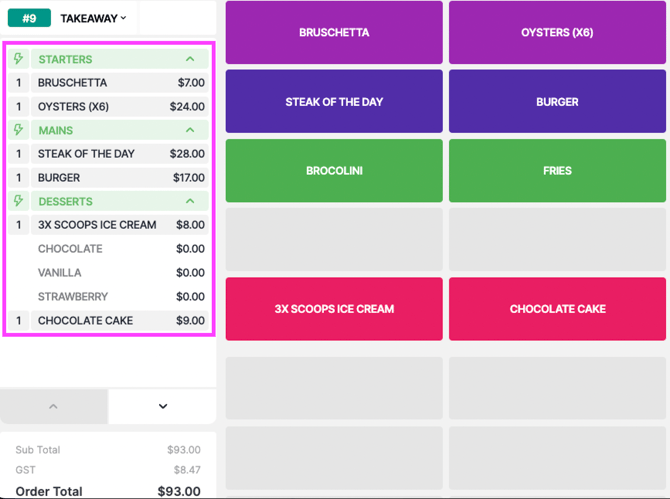Click the quantity box next to BRUSCHETTA
Image resolution: width=670 pixels, height=499 pixels.
(x=18, y=82)
